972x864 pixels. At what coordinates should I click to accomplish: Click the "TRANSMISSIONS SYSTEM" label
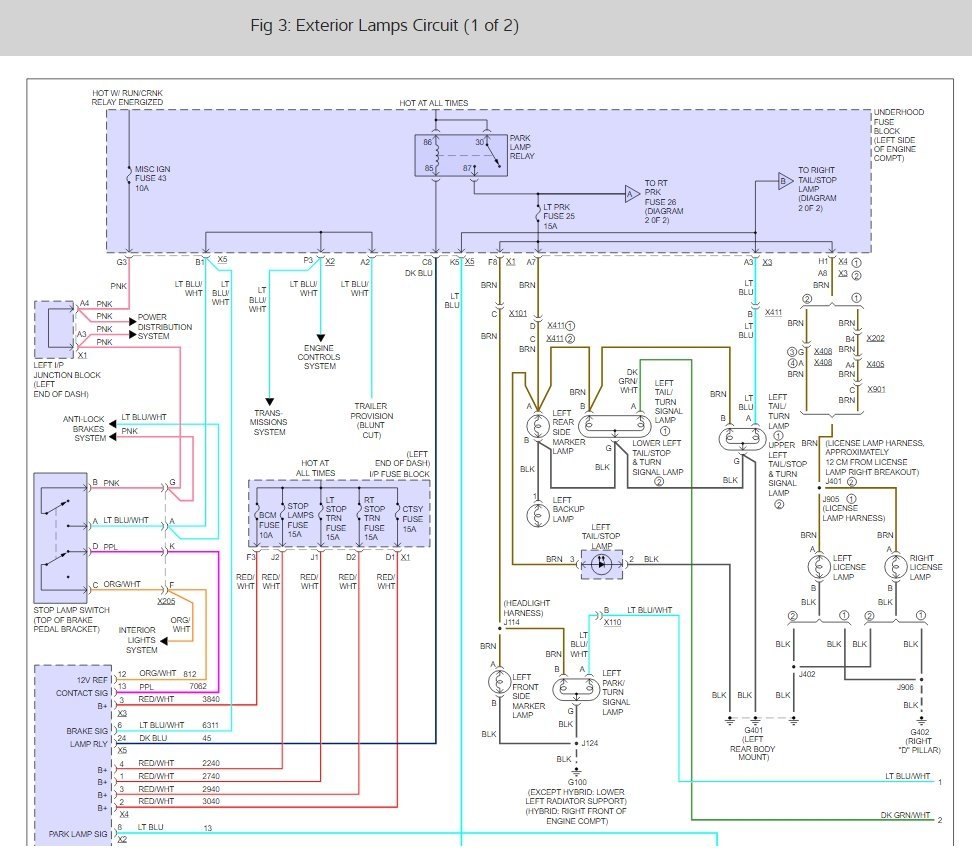[268, 422]
